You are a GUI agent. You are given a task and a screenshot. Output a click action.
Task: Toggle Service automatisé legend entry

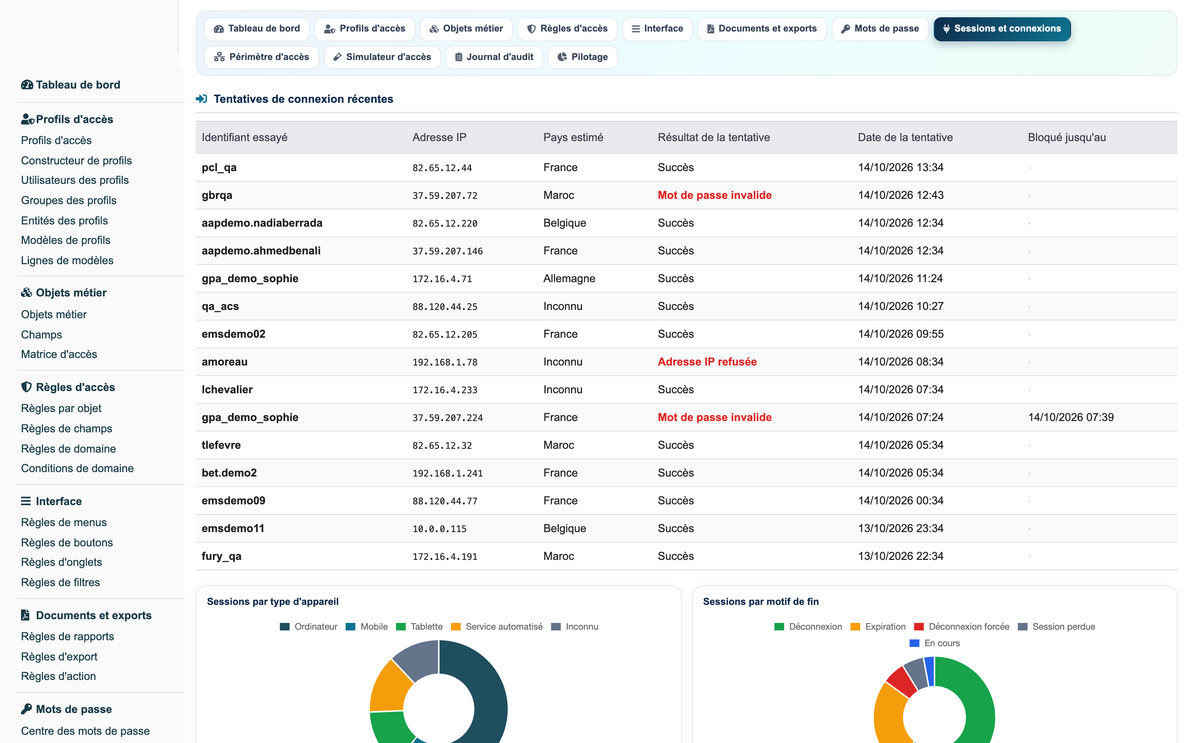(x=496, y=627)
